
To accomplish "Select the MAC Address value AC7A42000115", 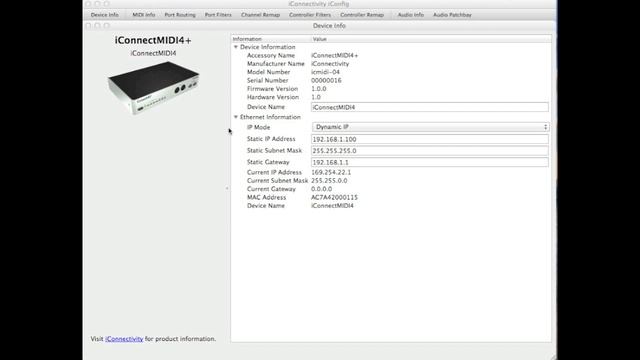I will click(x=334, y=197).
